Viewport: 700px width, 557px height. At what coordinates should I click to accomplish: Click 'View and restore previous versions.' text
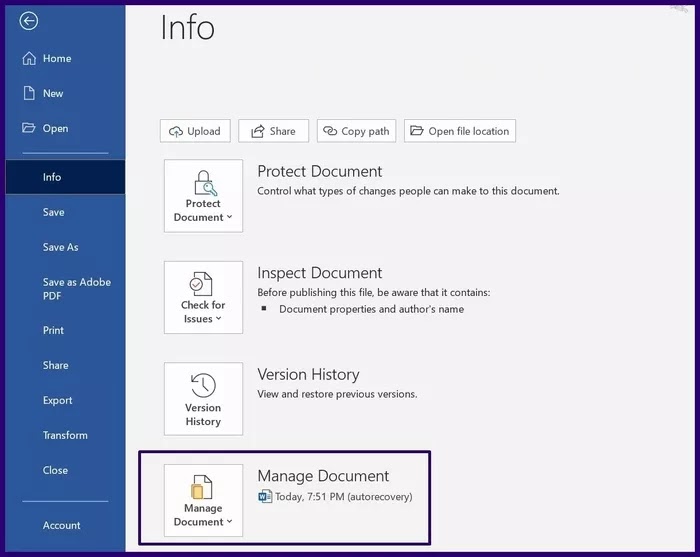[337, 394]
